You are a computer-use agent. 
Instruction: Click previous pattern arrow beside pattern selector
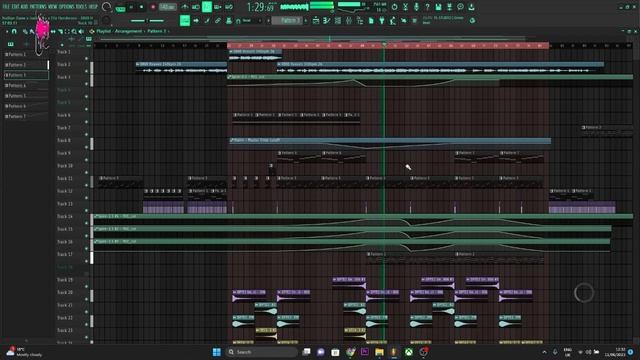point(268,20)
